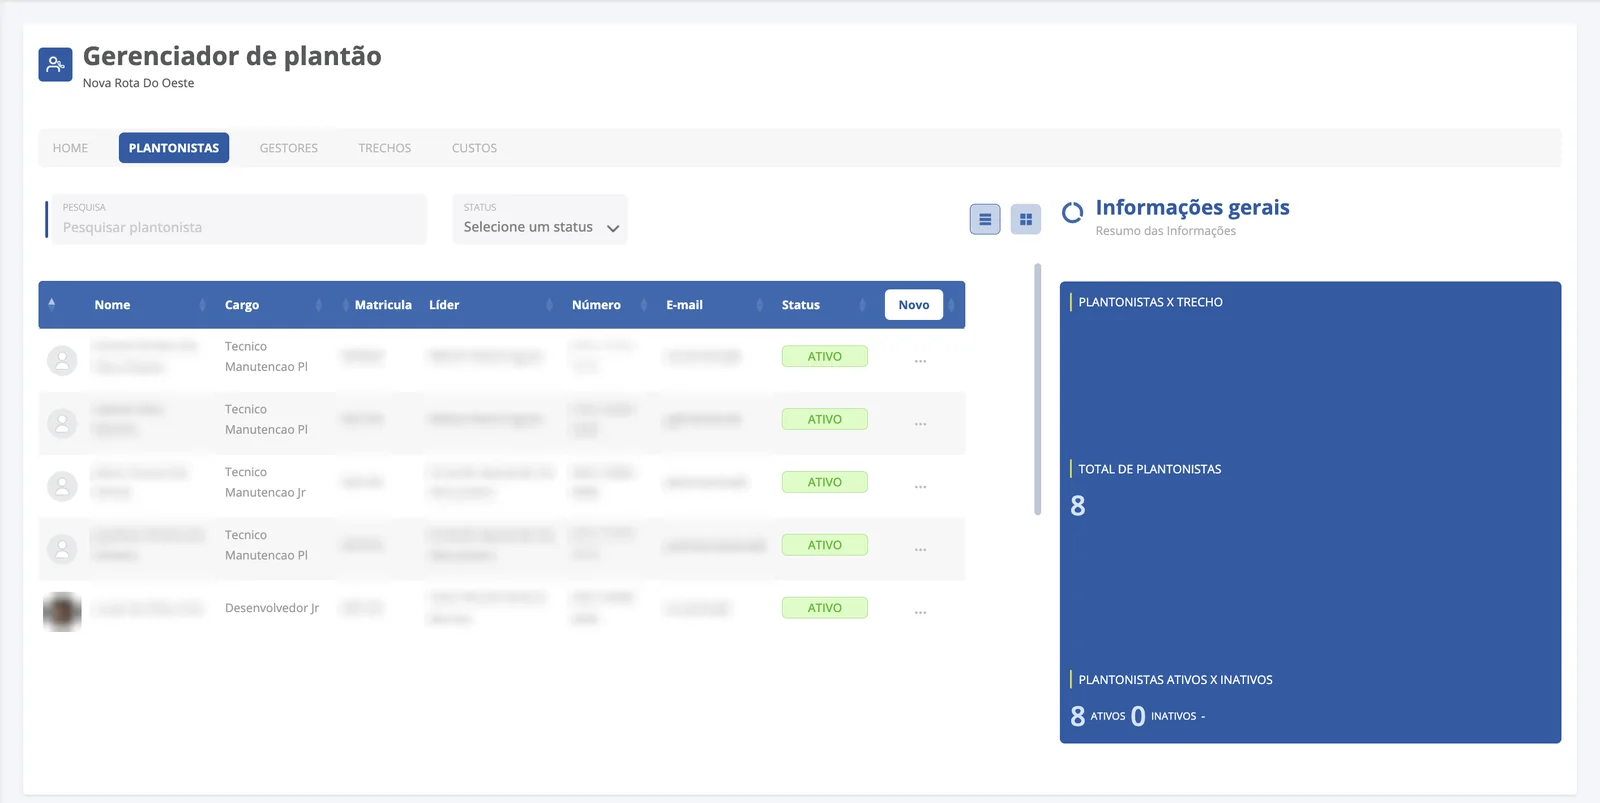Click ATIVO badge in Tecnico Manutencao Jr row
1600x803 pixels.
825,482
